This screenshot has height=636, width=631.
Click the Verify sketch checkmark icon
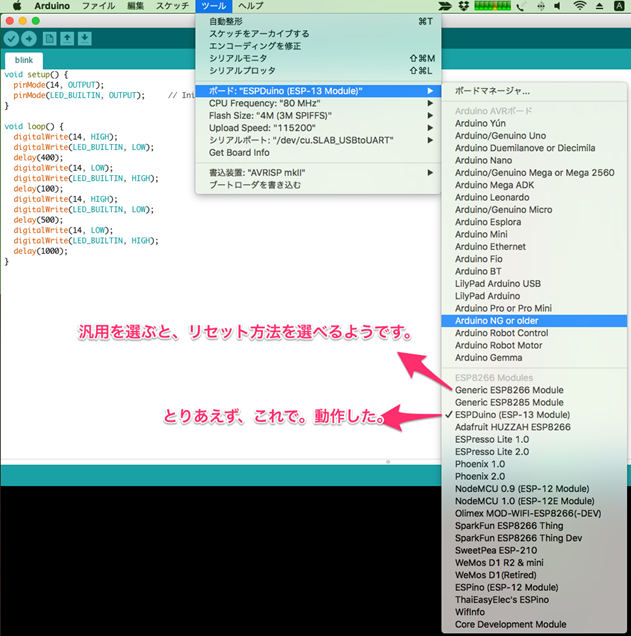tap(11, 38)
